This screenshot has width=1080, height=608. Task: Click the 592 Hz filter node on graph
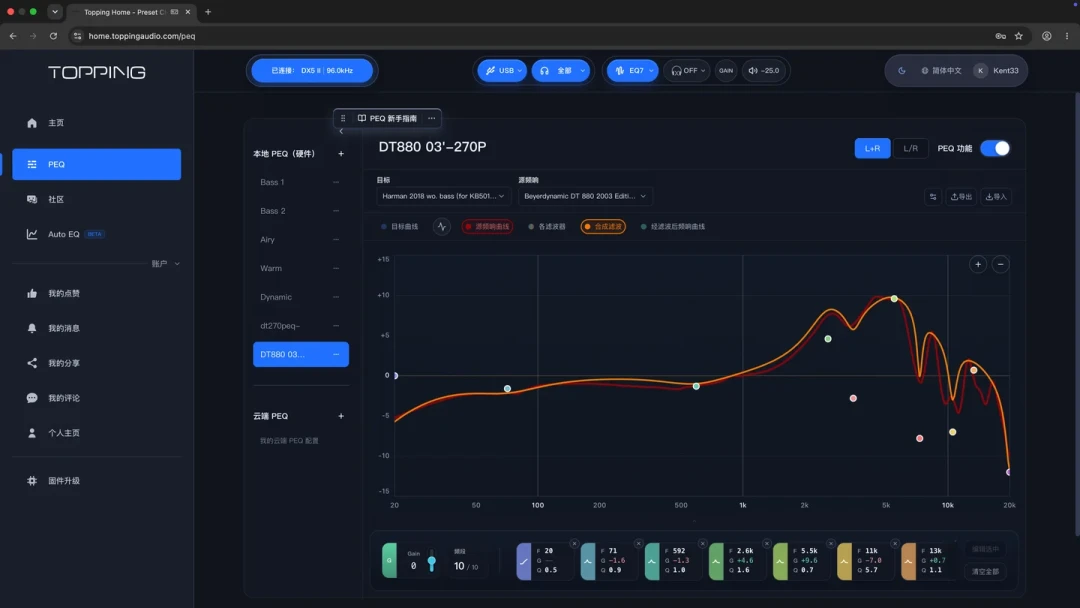point(696,386)
